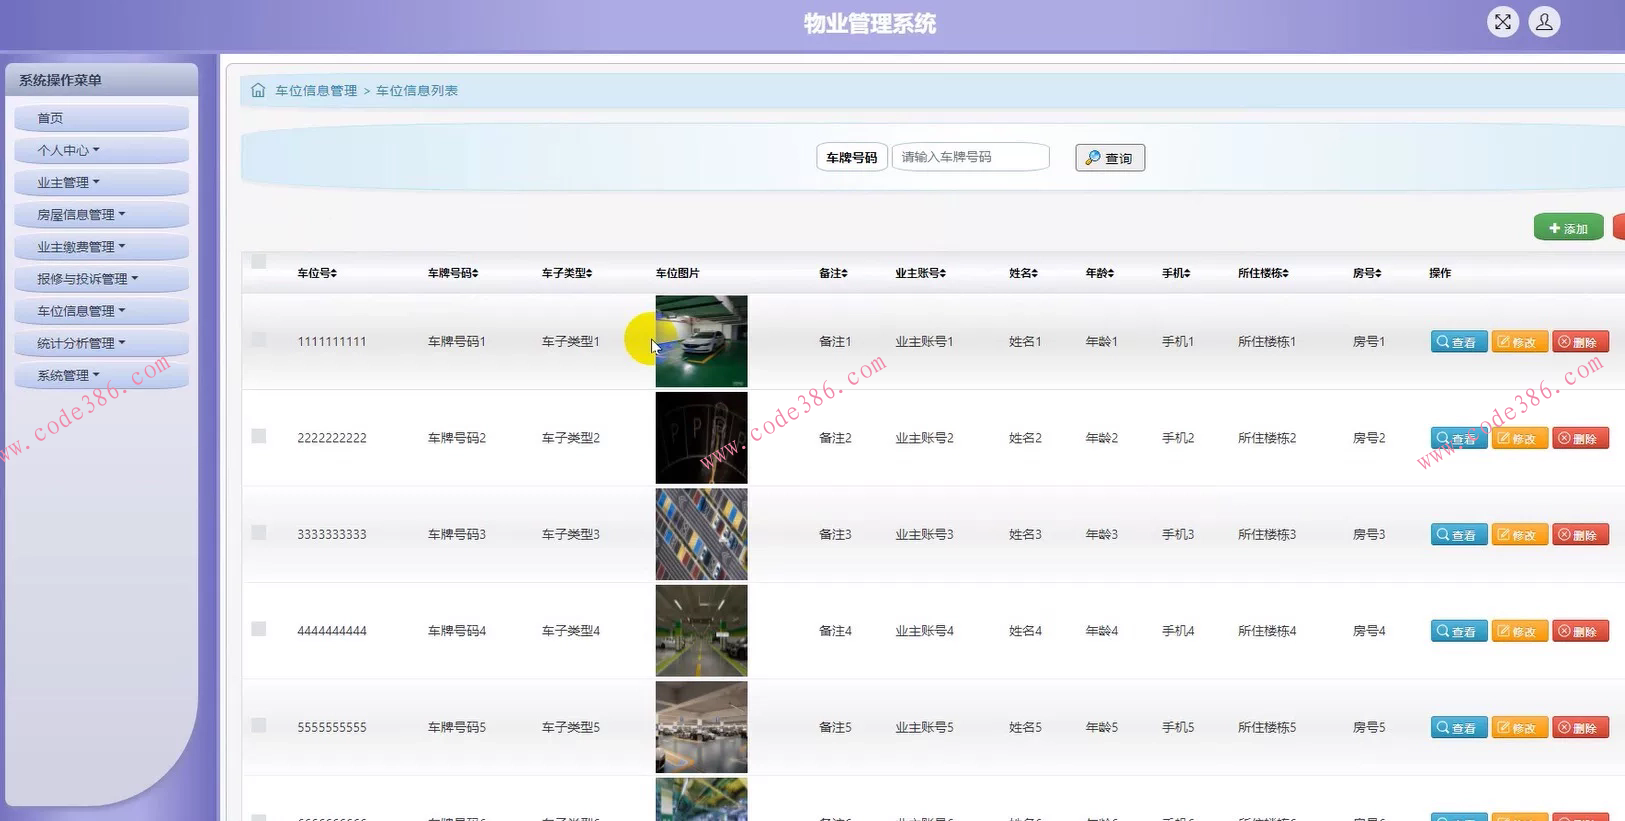This screenshot has height=821, width=1625.
Task: Click 车位信息列表 breadcrumb link
Action: [417, 91]
